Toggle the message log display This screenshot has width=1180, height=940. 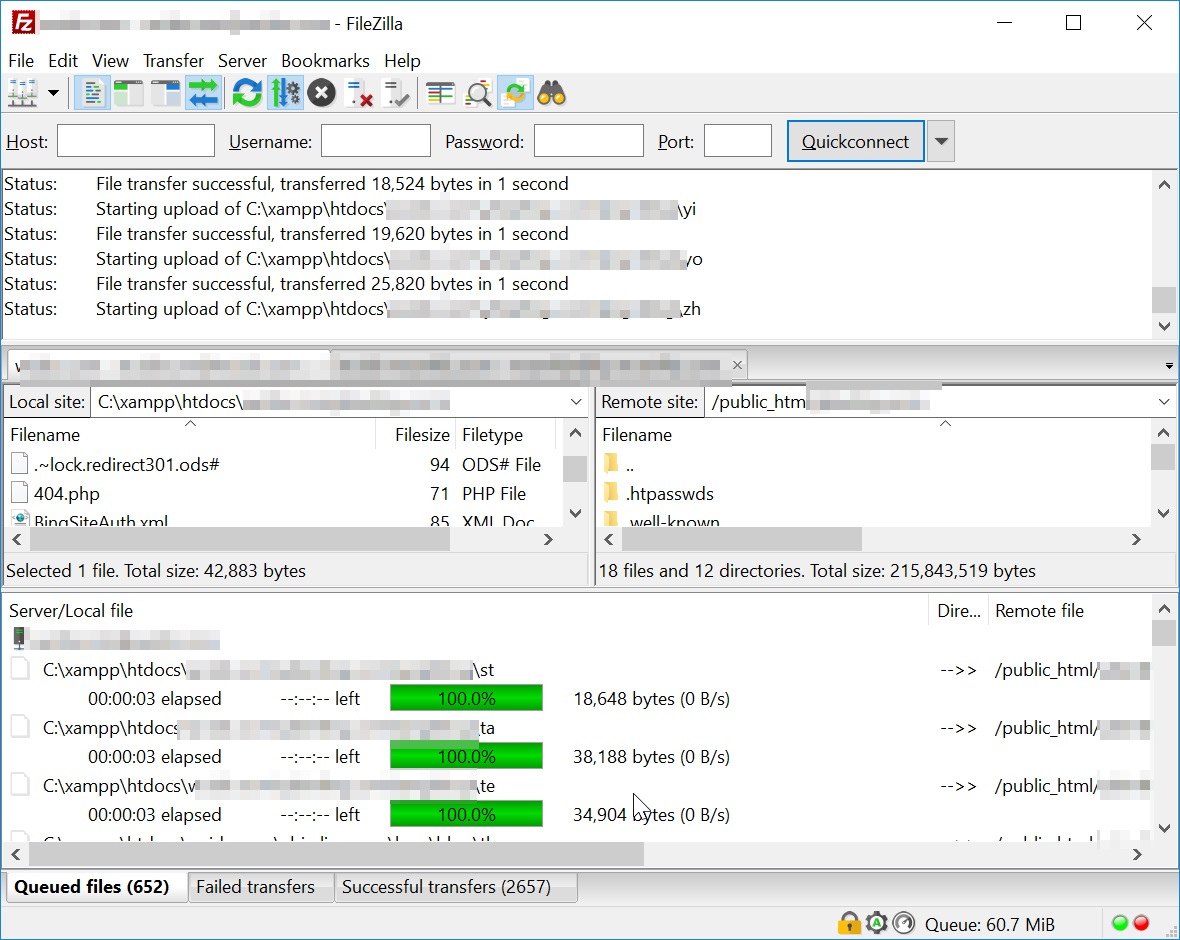click(92, 94)
